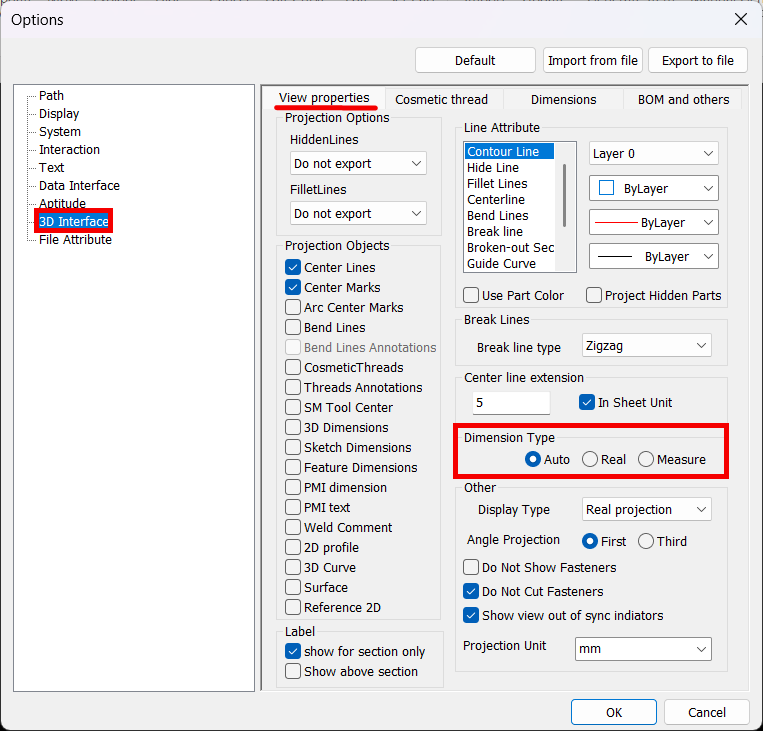Viewport: 763px width, 731px height.
Task: Uncheck Center Lines checkbox
Action: [293, 267]
